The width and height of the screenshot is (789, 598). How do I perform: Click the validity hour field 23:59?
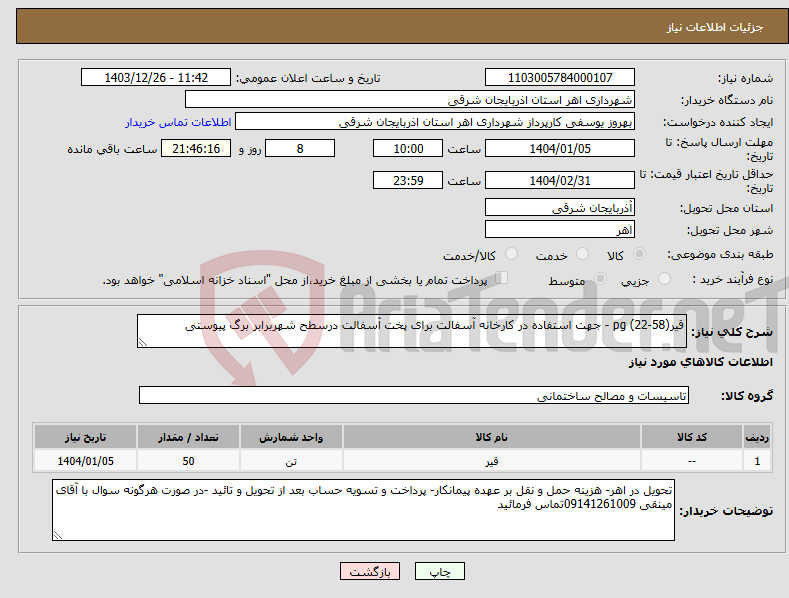408,180
